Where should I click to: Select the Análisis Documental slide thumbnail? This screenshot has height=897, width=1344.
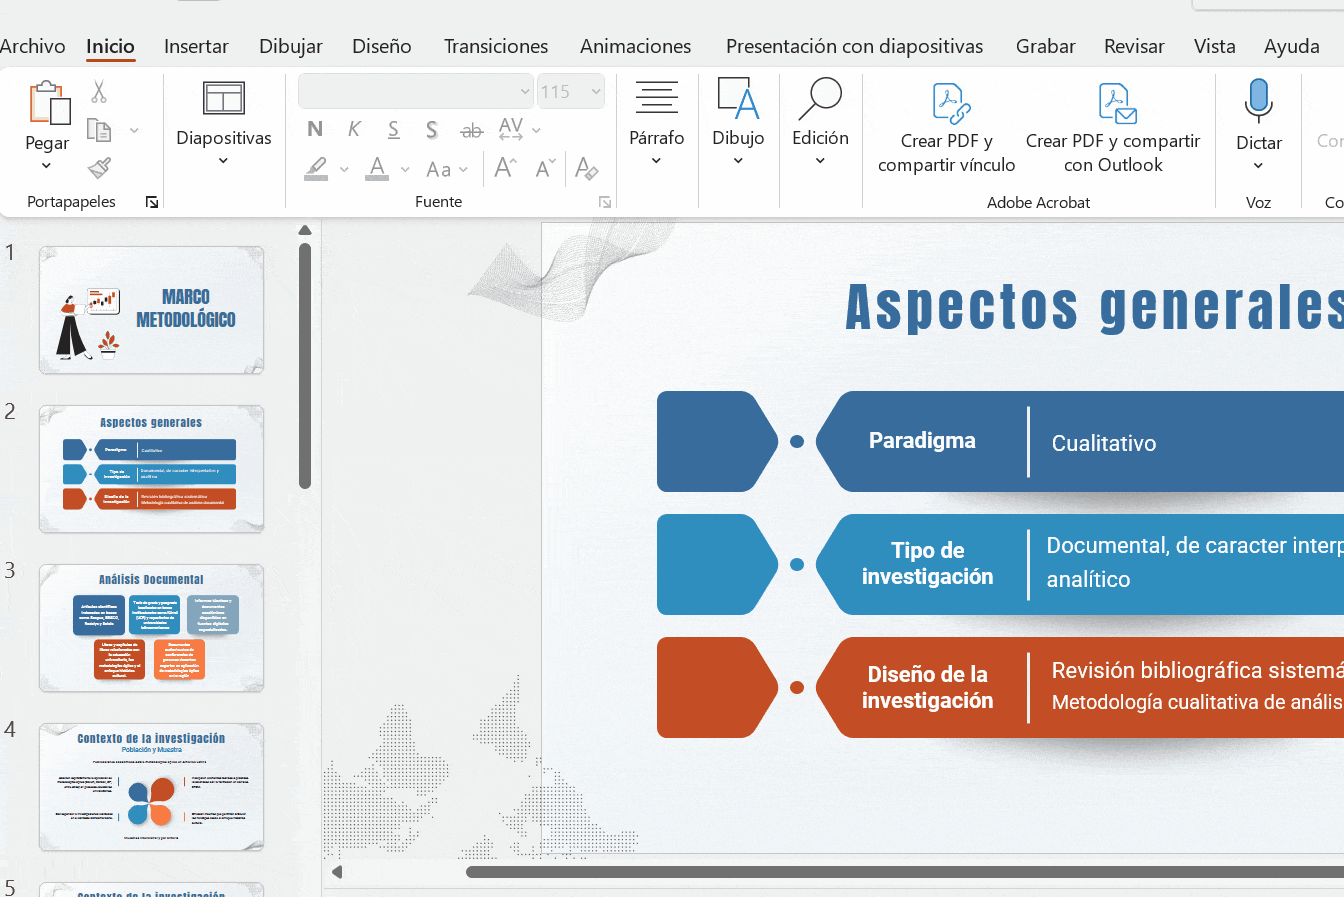pyautogui.click(x=151, y=628)
